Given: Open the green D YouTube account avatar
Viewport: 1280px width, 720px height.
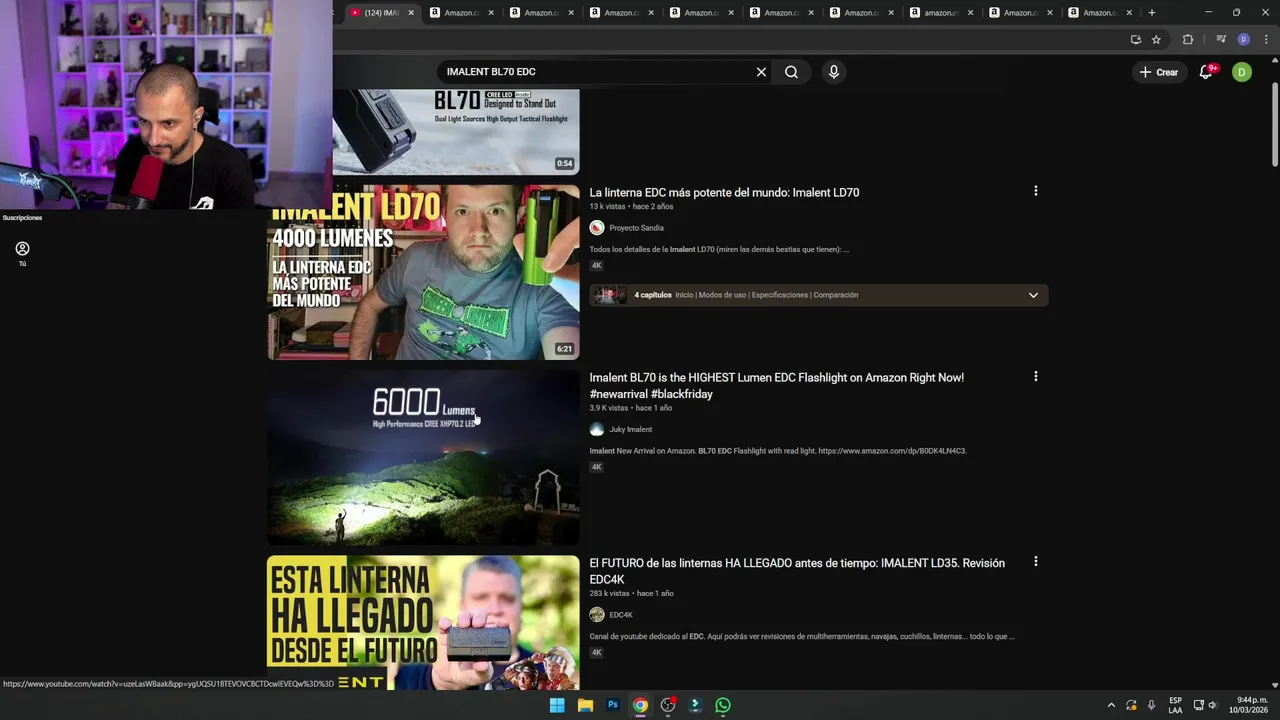Looking at the screenshot, I should pyautogui.click(x=1241, y=72).
